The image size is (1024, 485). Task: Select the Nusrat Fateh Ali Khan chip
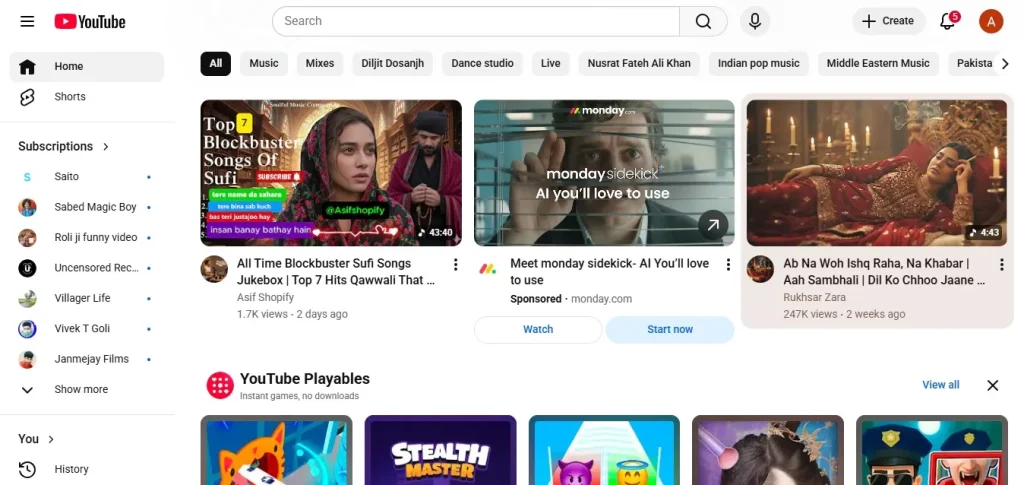pyautogui.click(x=639, y=63)
